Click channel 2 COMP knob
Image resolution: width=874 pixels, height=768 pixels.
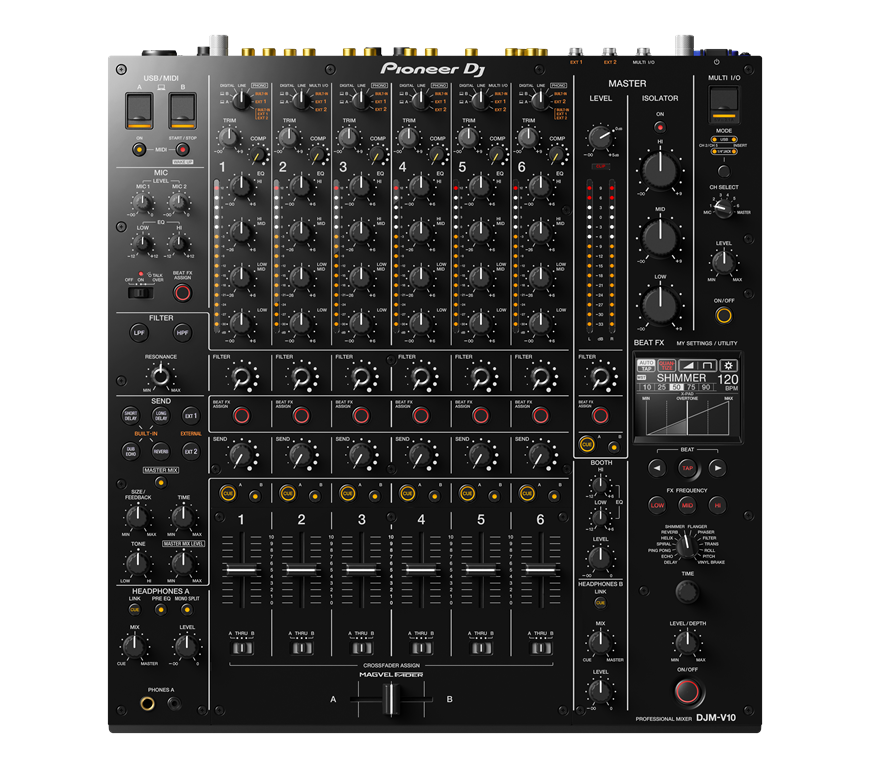click(317, 155)
